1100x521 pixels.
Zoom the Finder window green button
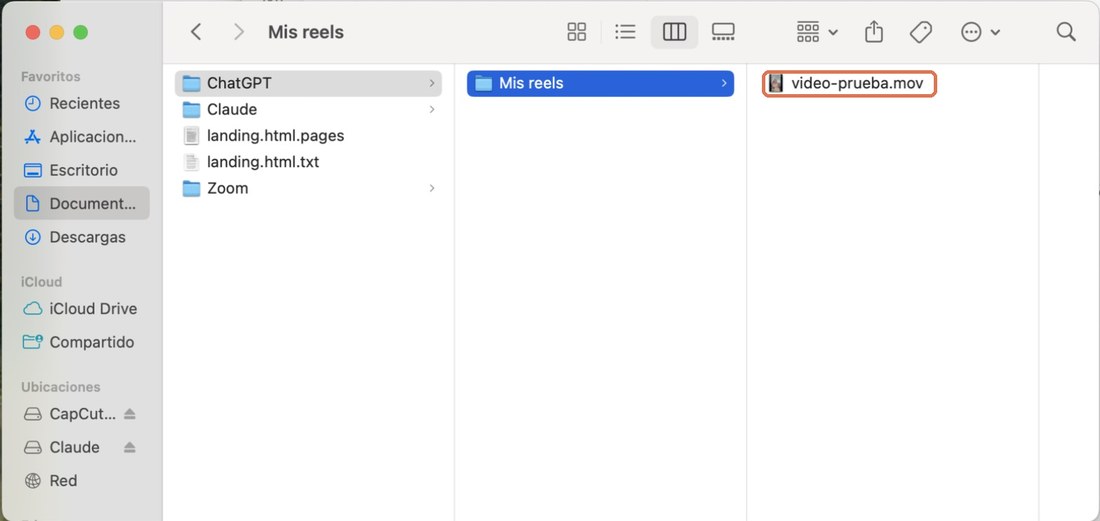click(81, 32)
